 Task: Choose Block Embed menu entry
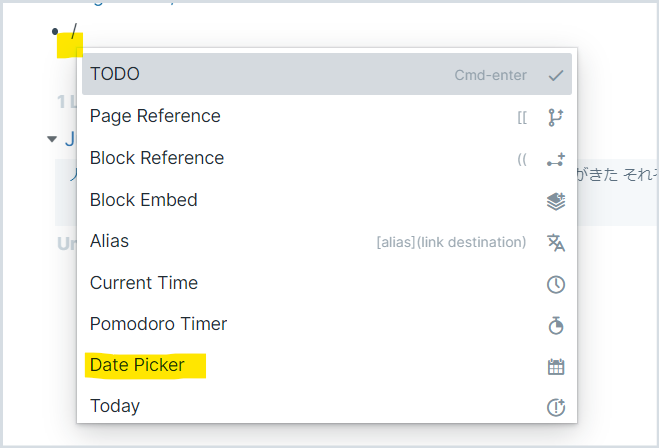pyautogui.click(x=327, y=200)
